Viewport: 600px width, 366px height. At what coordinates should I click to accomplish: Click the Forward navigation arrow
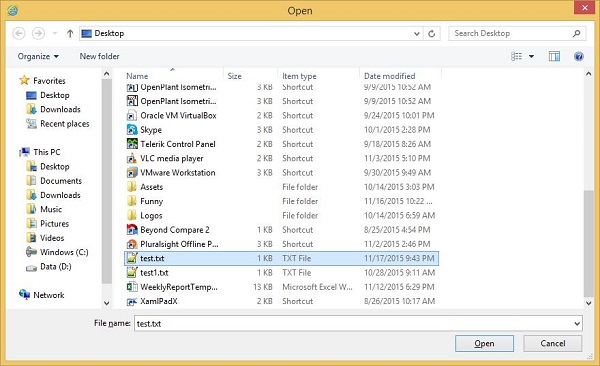[x=38, y=34]
